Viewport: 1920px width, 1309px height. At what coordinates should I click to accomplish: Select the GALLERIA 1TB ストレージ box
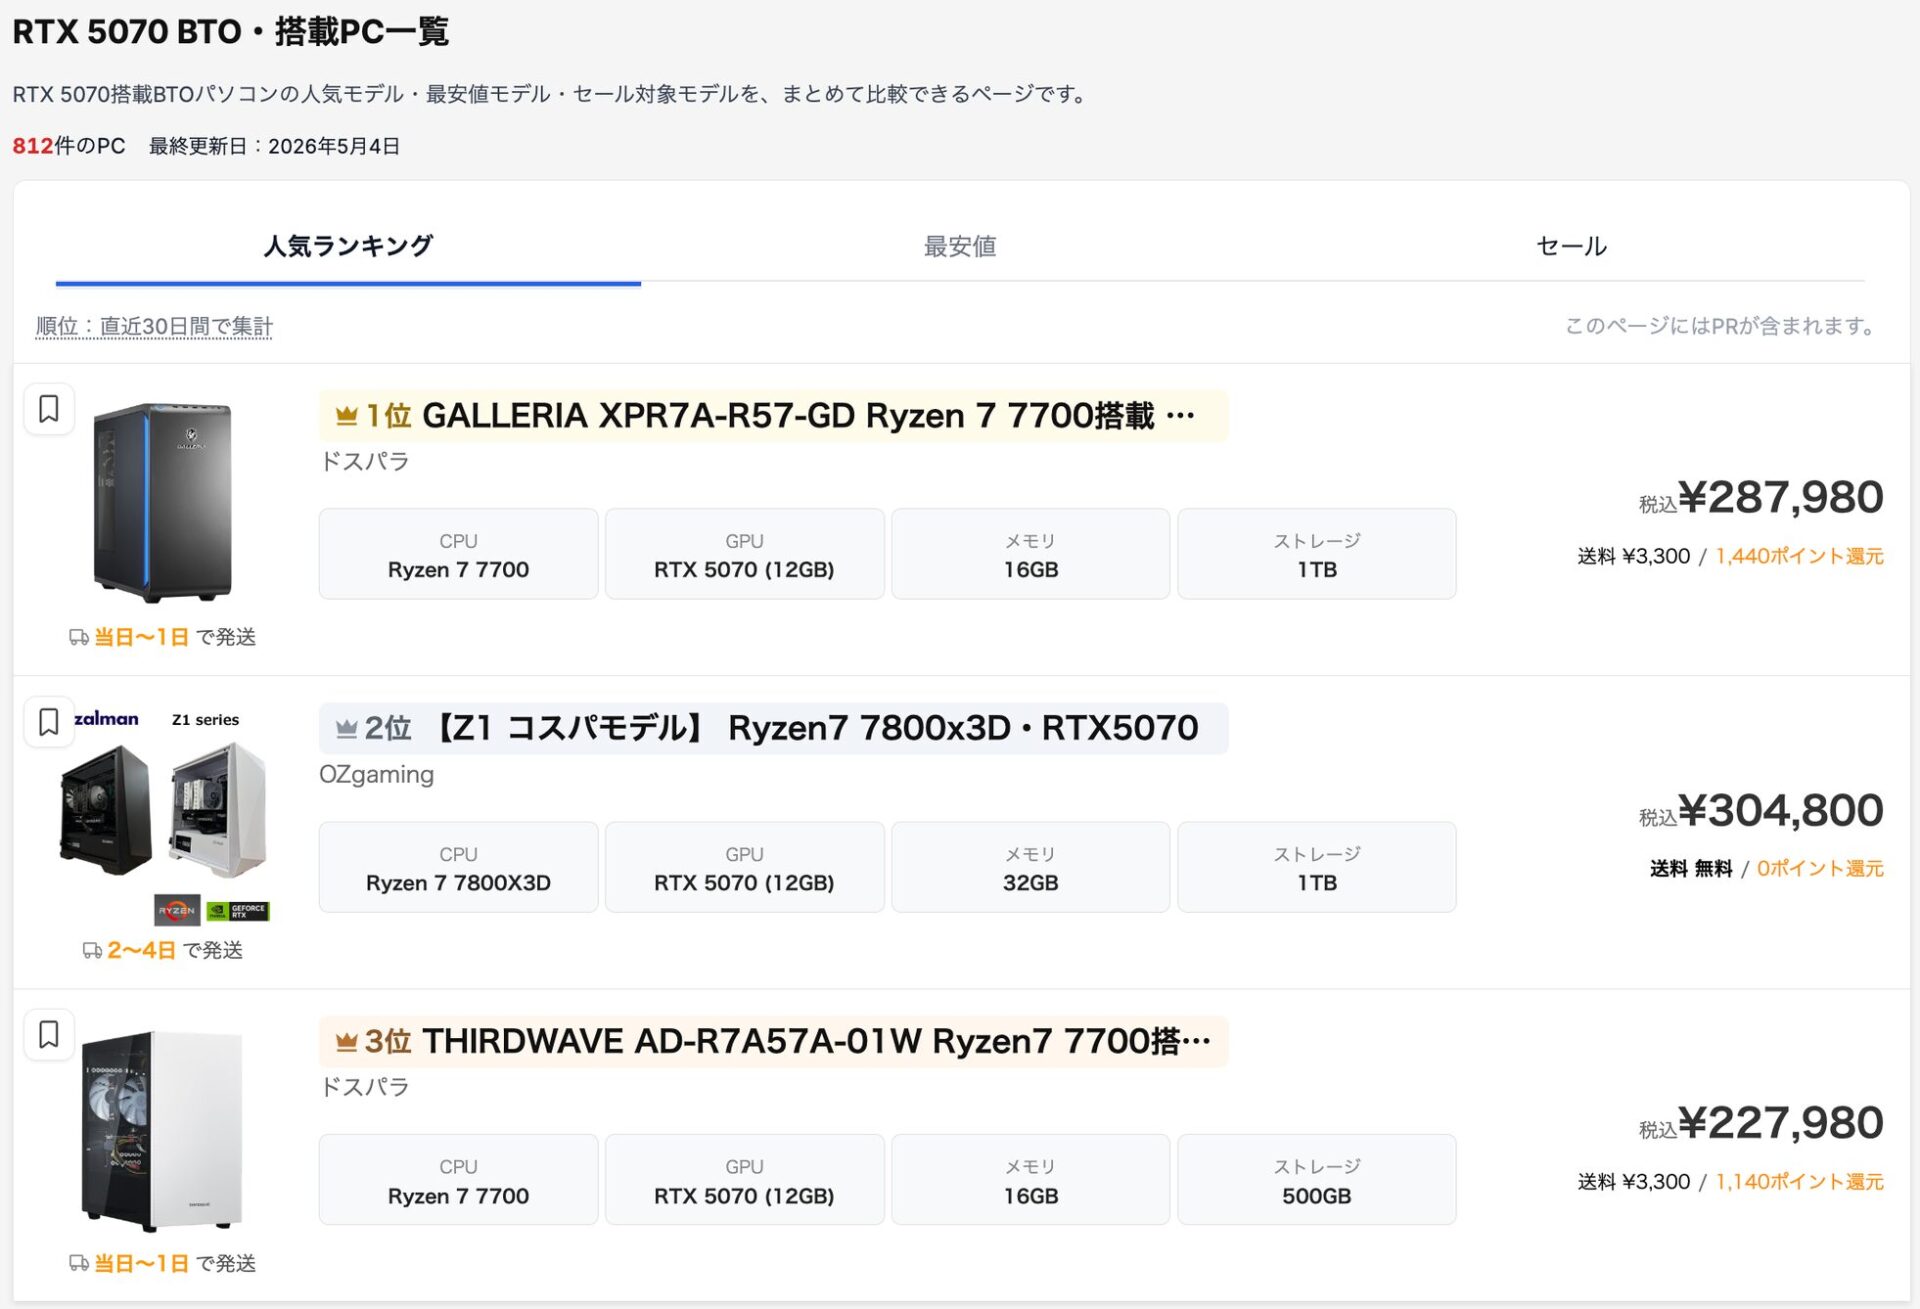(x=1316, y=554)
